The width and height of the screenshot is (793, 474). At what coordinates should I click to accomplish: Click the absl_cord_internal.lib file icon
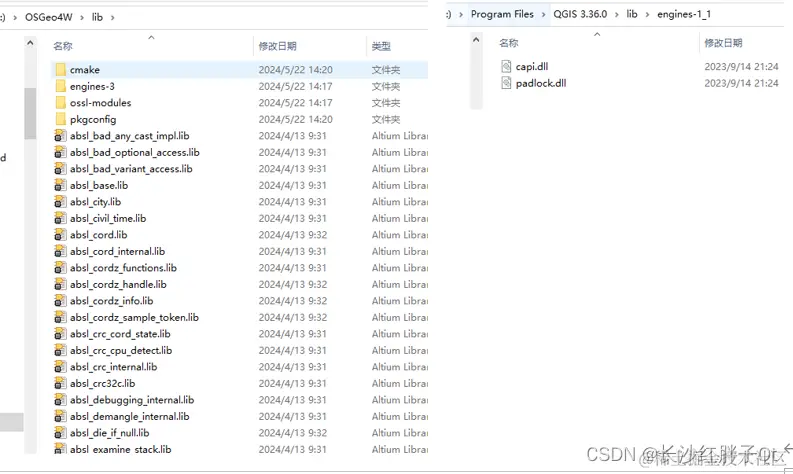[60, 251]
